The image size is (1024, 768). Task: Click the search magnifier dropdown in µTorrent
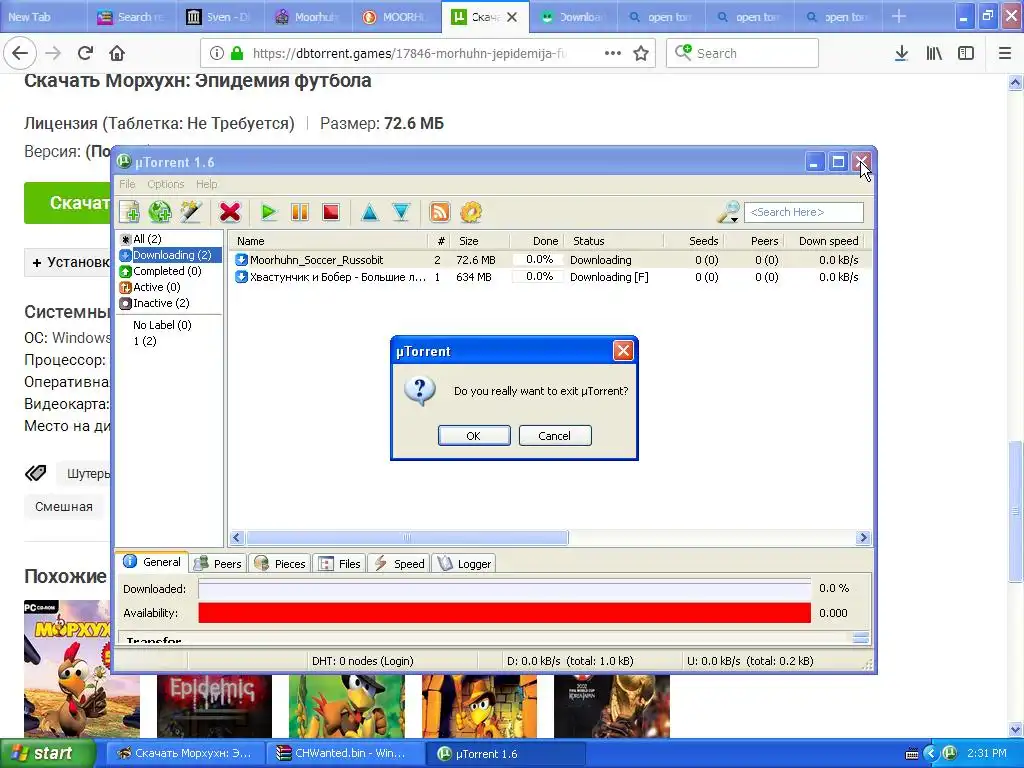728,212
